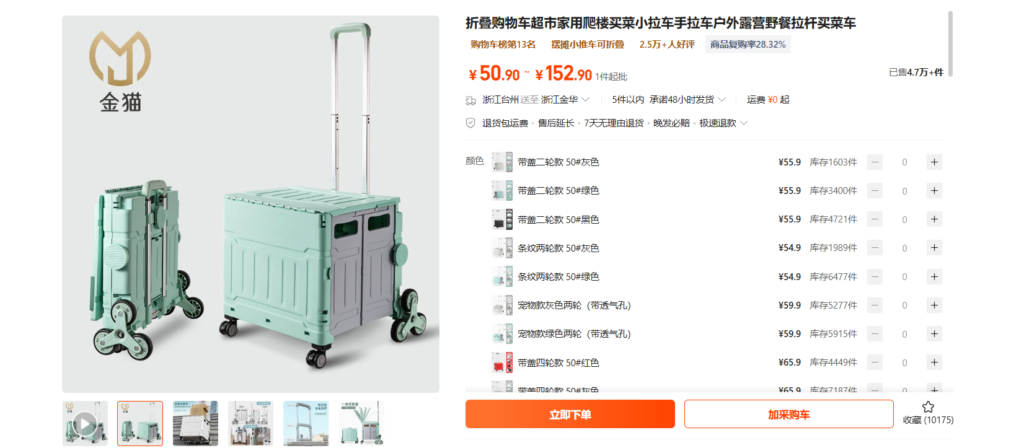Click the 加采购车 button
The image size is (1024, 448).
click(789, 414)
